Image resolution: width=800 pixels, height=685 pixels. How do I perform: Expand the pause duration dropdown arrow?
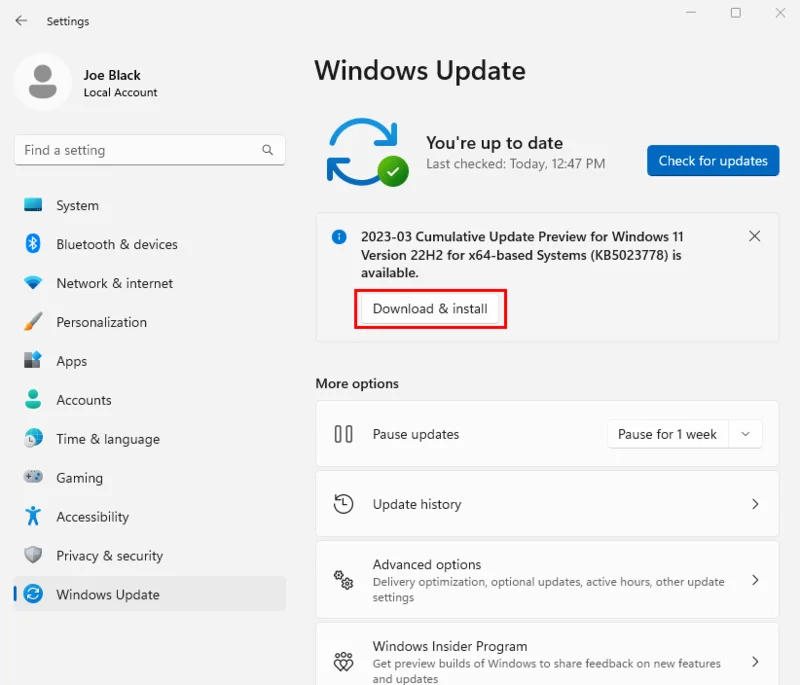745,434
